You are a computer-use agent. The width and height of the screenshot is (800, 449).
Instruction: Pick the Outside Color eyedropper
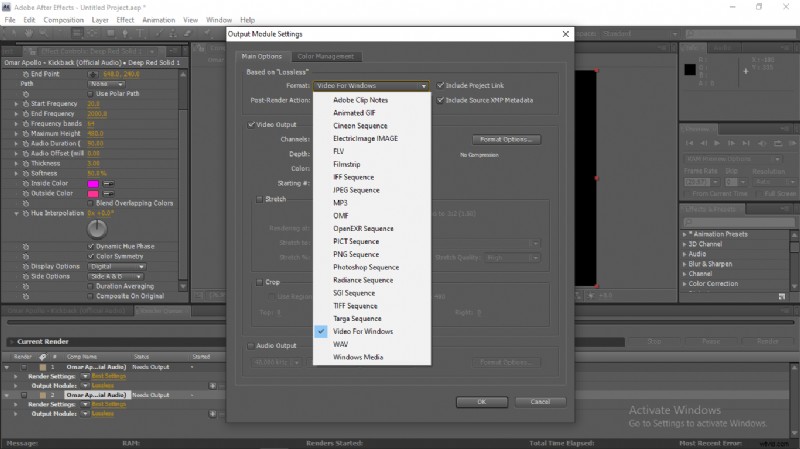coord(108,193)
